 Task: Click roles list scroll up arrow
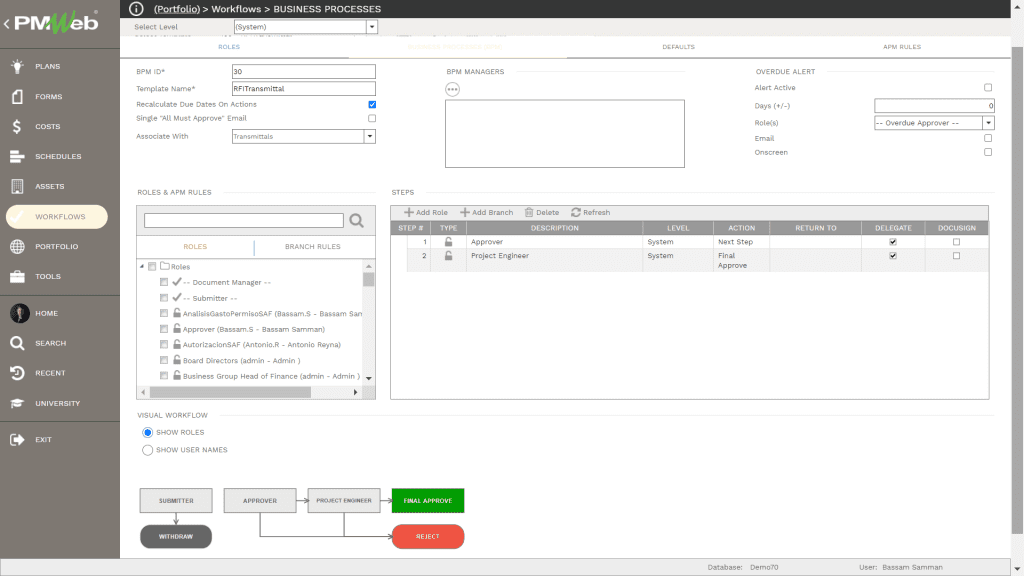pyautogui.click(x=369, y=266)
